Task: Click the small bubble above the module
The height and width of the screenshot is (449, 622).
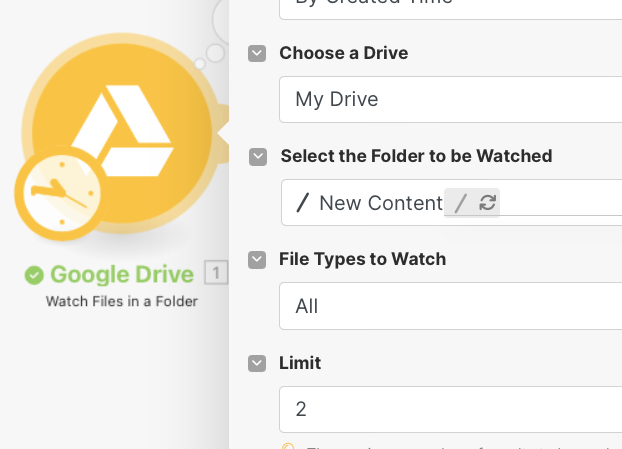Action: coord(200,64)
